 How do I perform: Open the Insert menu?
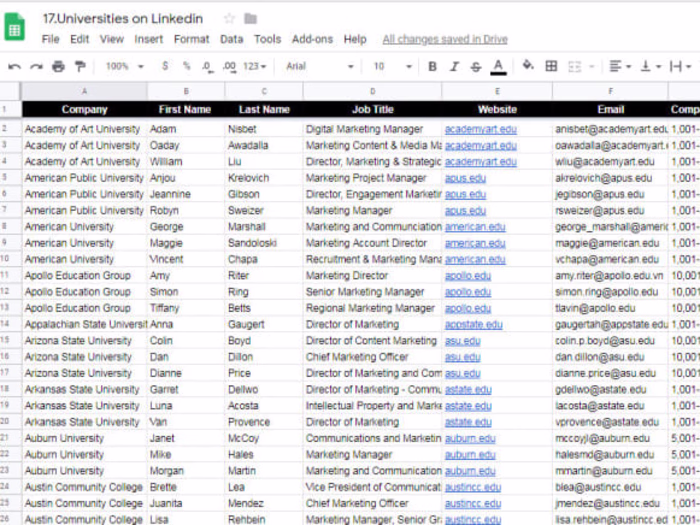coord(149,39)
